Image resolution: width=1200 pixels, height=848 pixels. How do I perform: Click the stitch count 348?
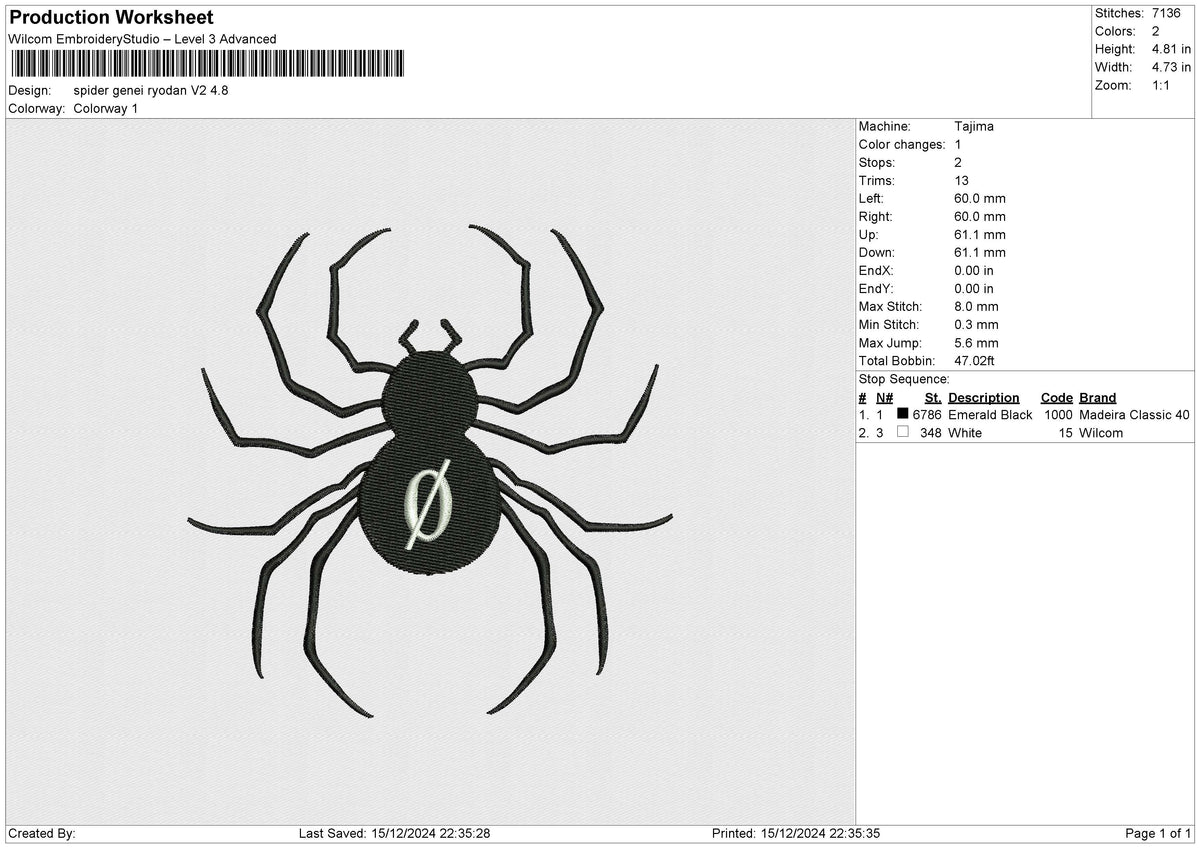click(x=931, y=432)
